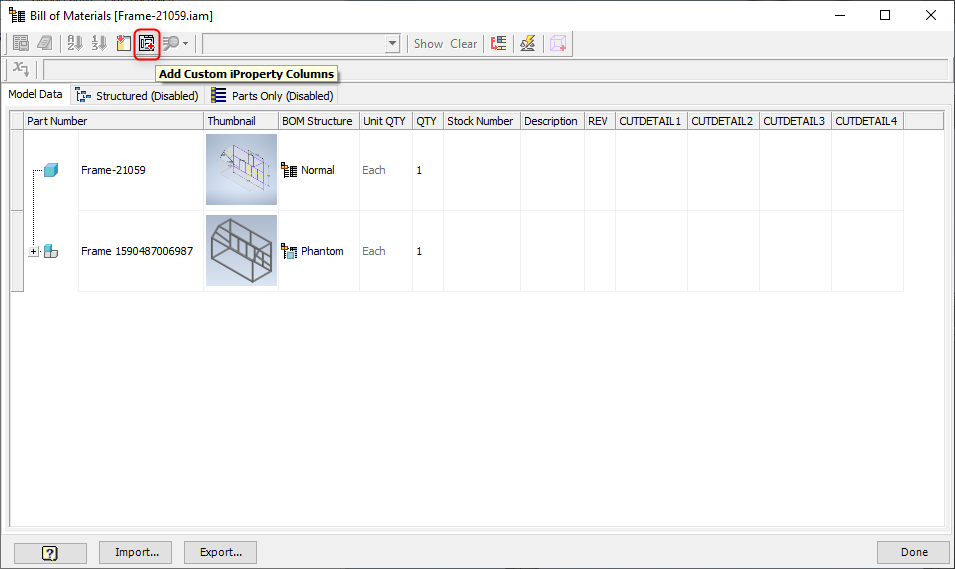
Task: Click the Frame-21059 part cube icon
Action: 51,170
